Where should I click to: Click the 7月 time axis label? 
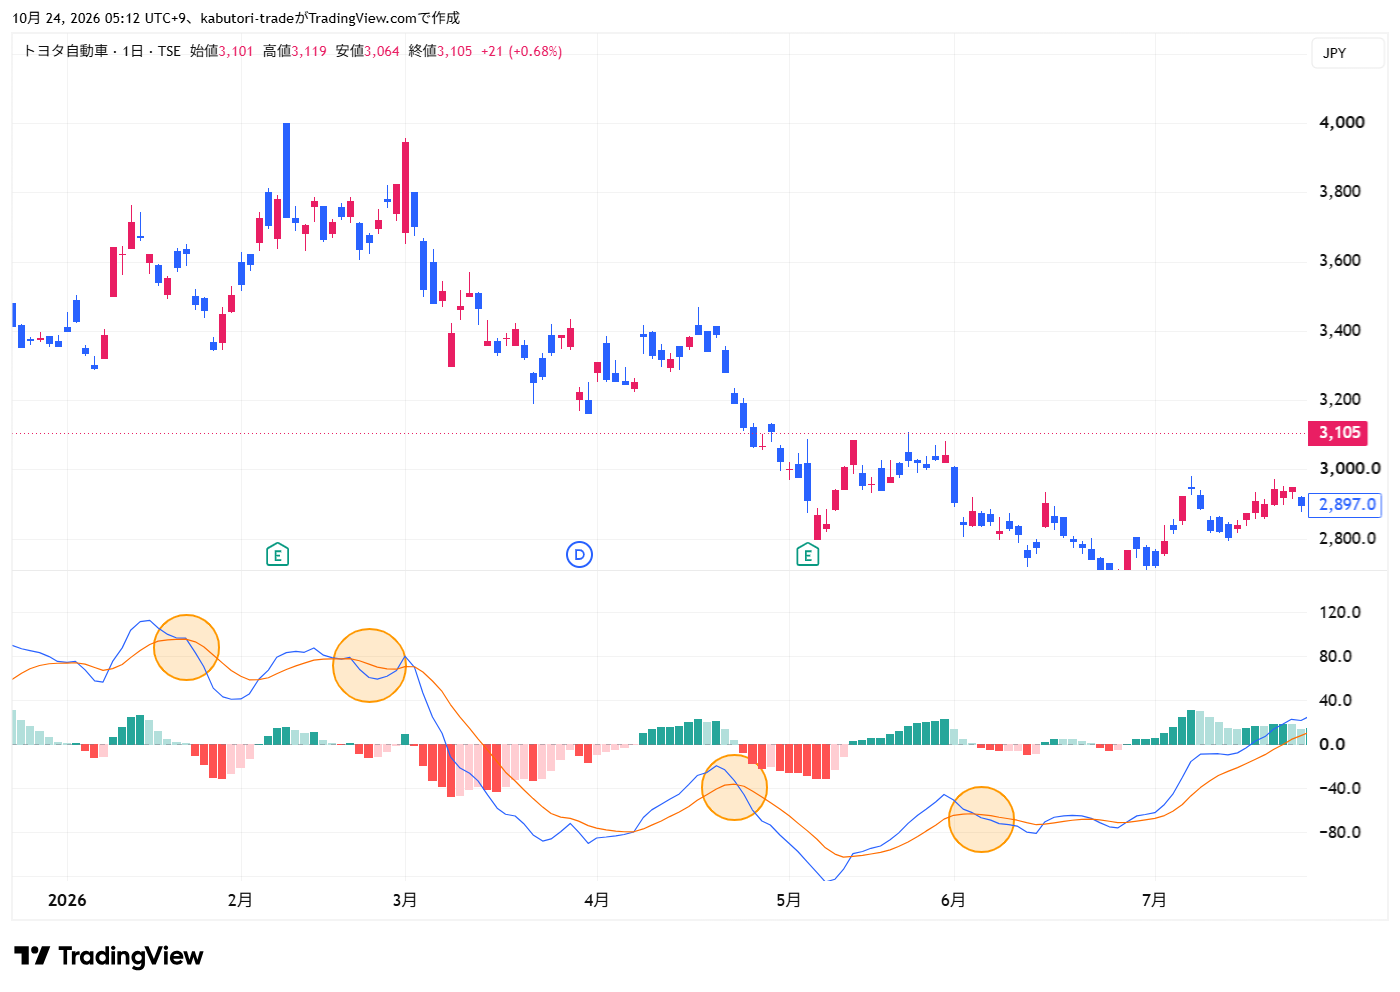[1155, 900]
